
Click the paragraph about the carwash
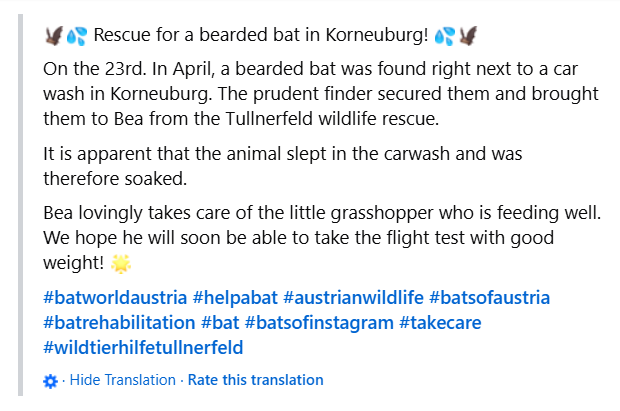coord(283,166)
